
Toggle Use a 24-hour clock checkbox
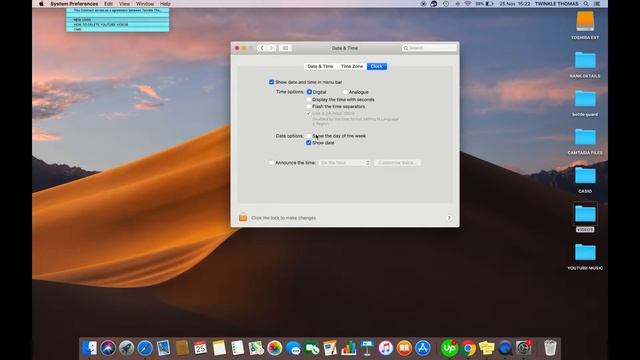click(x=309, y=113)
